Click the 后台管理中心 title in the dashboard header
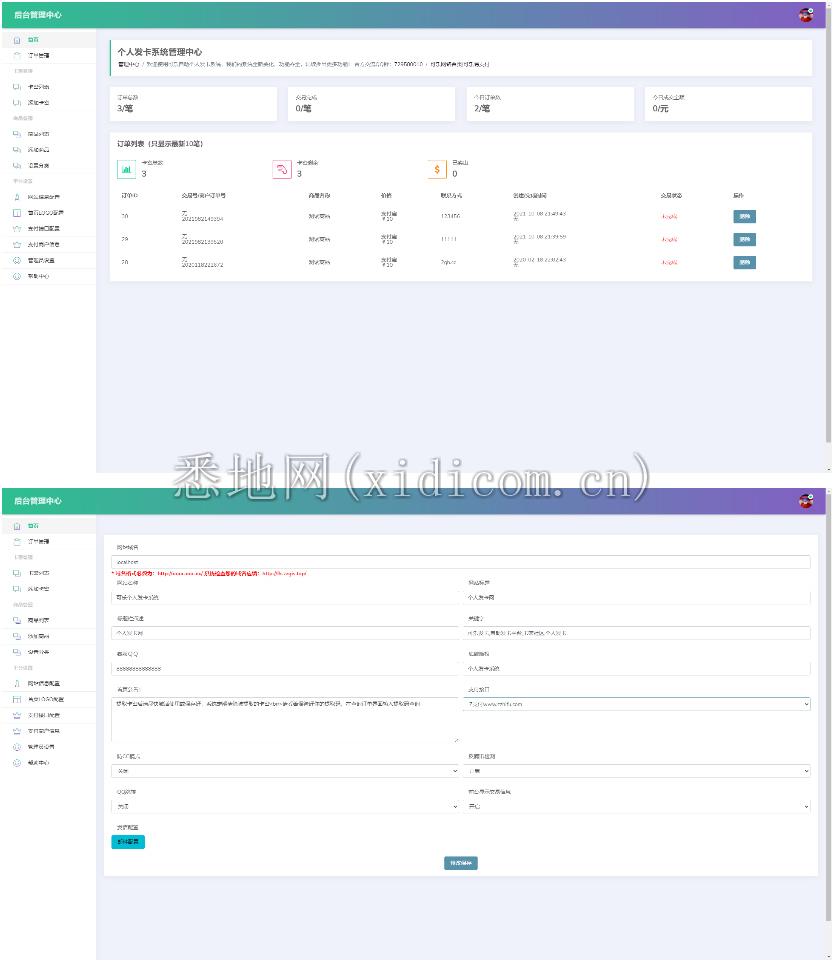This screenshot has width=834, height=969. [38, 15]
